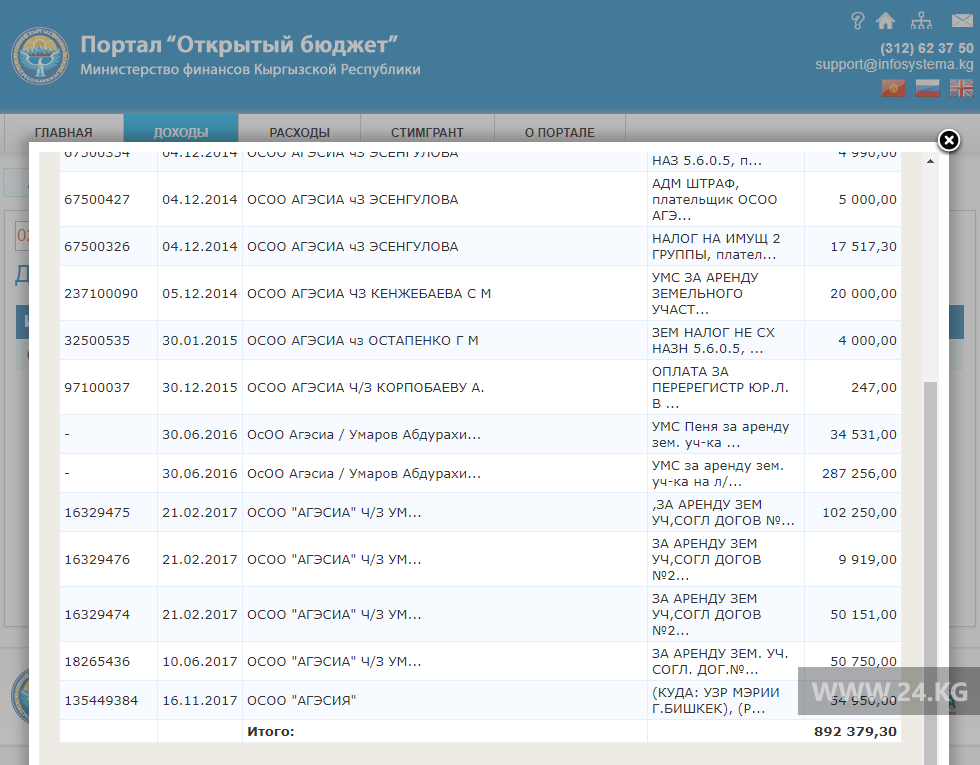Switch language with Russian flag
The width and height of the screenshot is (980, 765).
(x=927, y=88)
